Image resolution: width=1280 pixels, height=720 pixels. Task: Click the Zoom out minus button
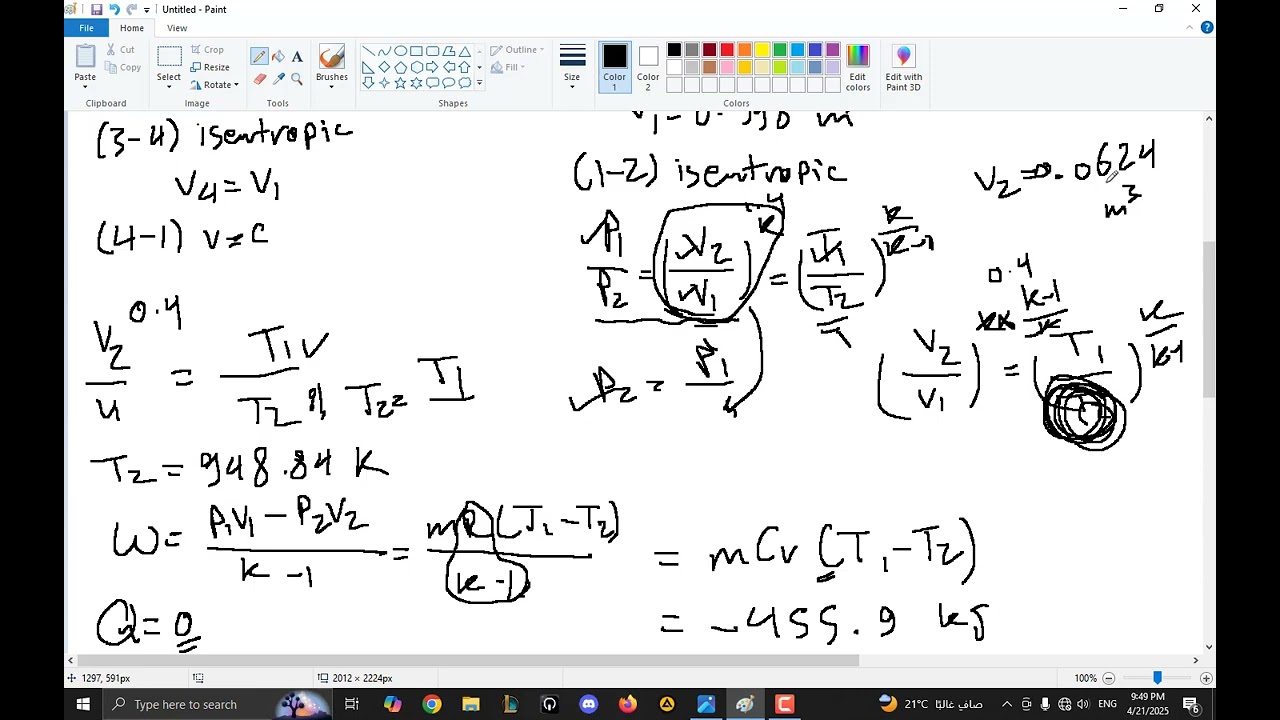(x=1108, y=678)
